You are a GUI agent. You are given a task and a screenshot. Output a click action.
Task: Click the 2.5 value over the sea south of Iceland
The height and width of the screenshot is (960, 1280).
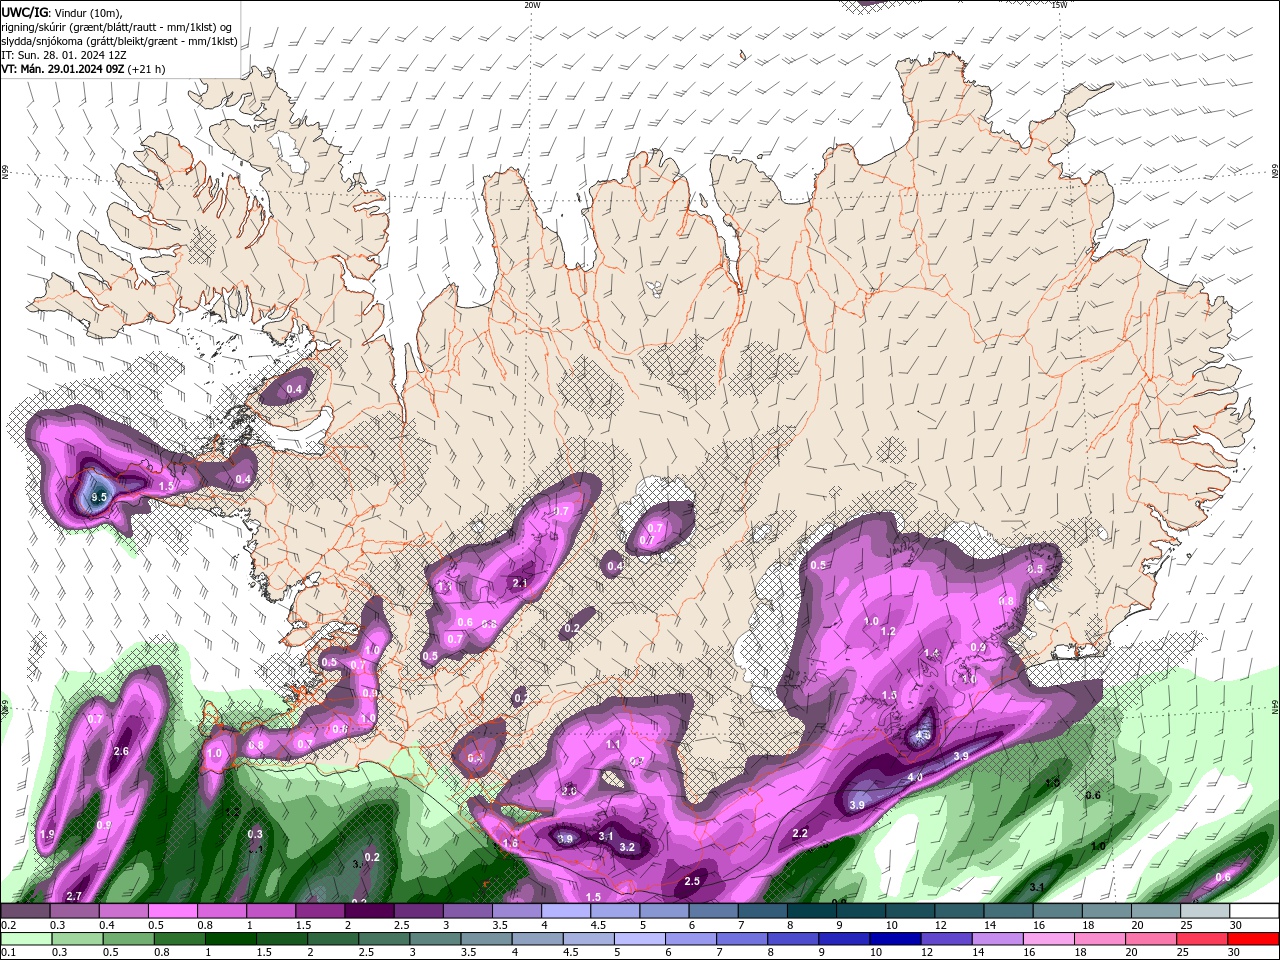point(692,881)
